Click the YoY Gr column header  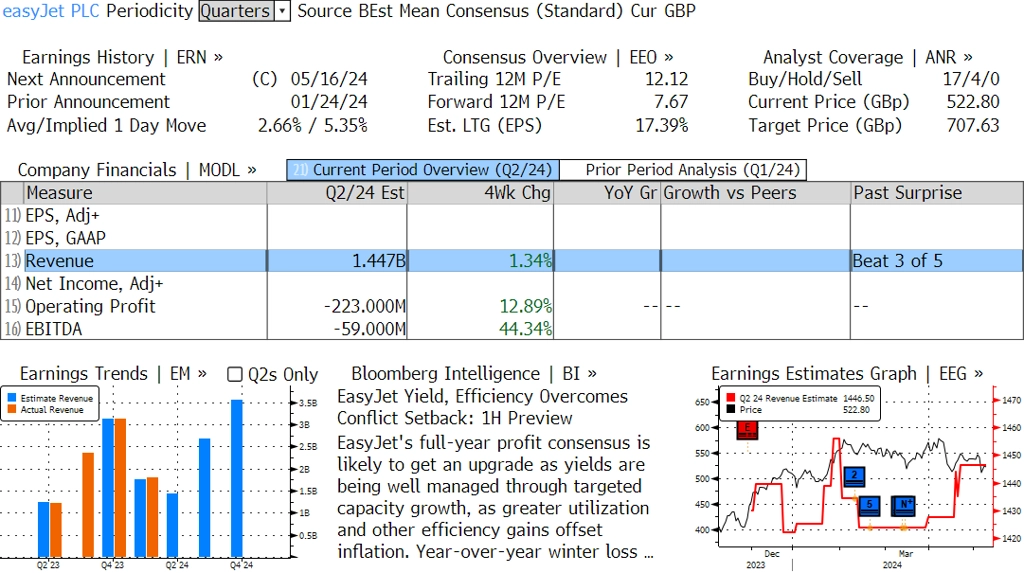point(607,193)
